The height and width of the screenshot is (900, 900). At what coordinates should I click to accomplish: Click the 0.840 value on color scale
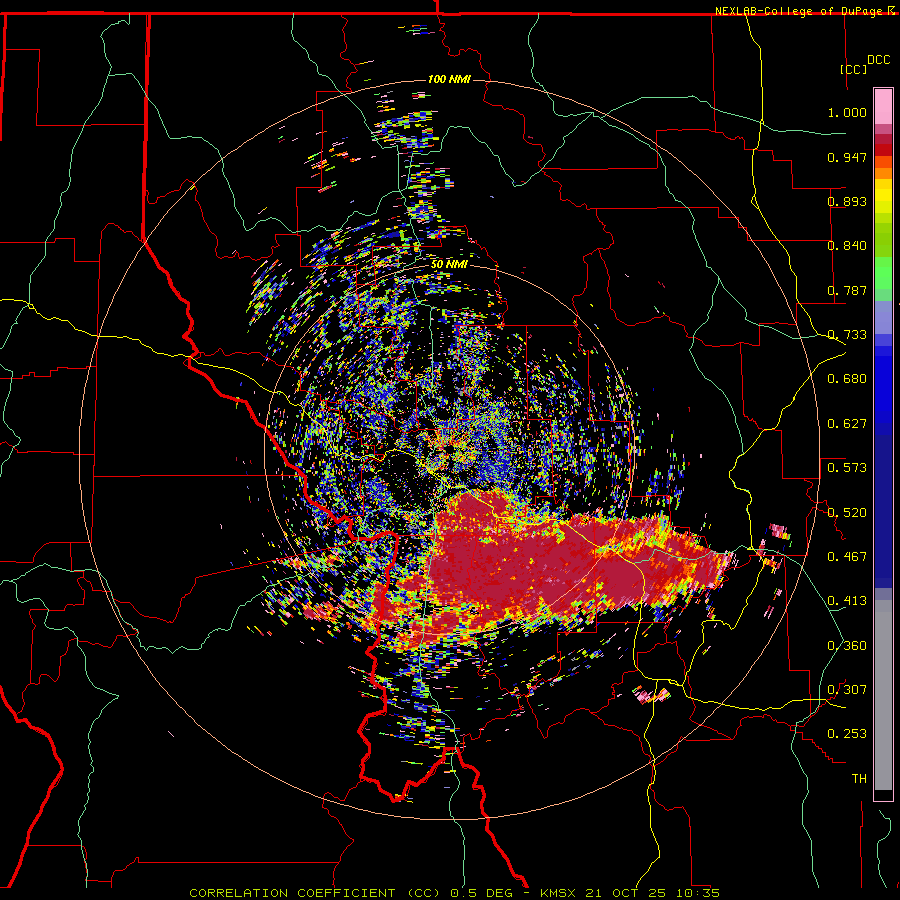847,246
